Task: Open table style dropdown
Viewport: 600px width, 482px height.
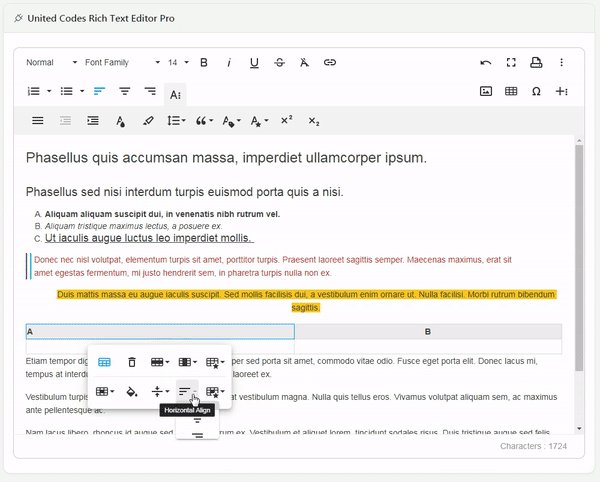Action: [215, 362]
